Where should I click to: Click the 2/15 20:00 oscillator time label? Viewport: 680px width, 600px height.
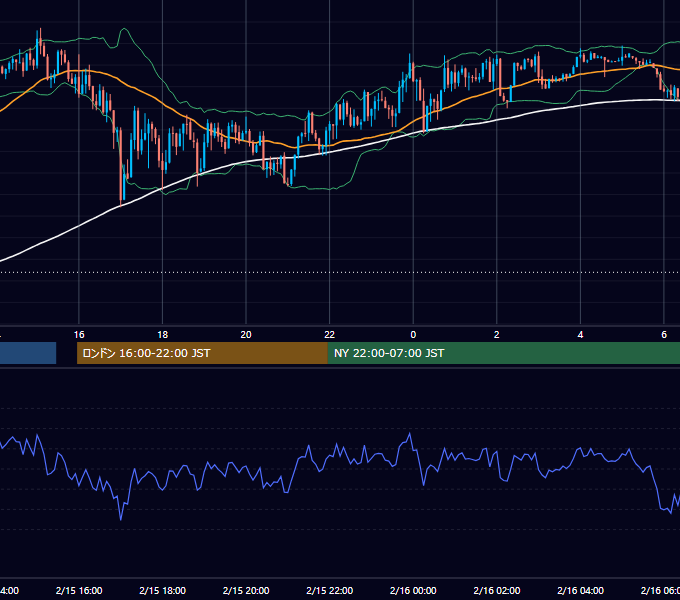[246, 590]
